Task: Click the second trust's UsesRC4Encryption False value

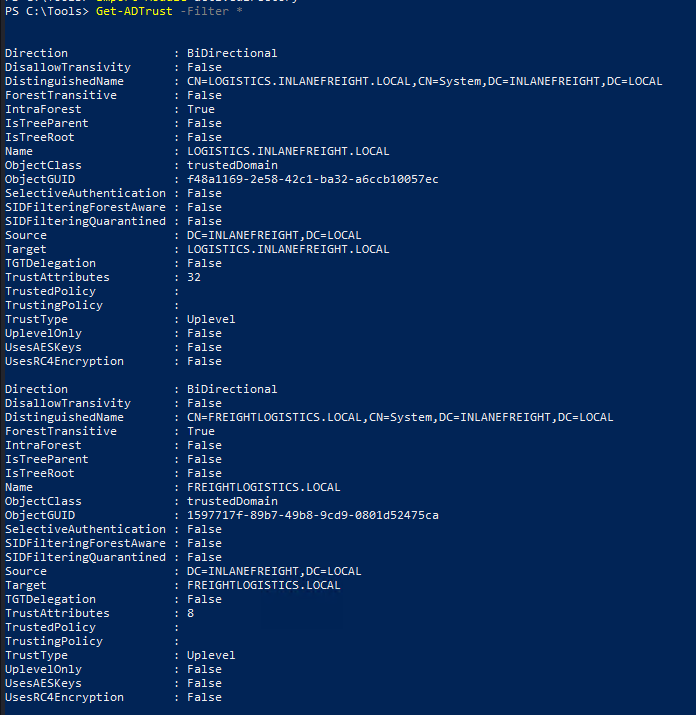Action: [x=204, y=698]
